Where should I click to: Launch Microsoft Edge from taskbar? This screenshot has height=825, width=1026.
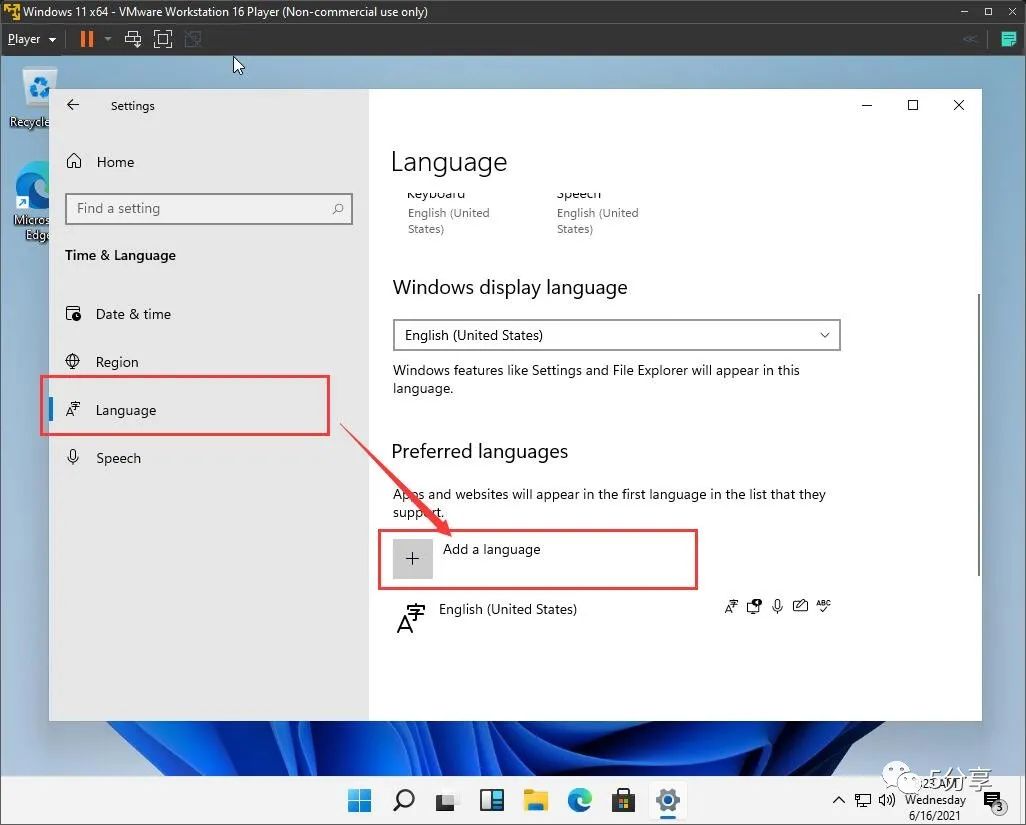tap(579, 800)
